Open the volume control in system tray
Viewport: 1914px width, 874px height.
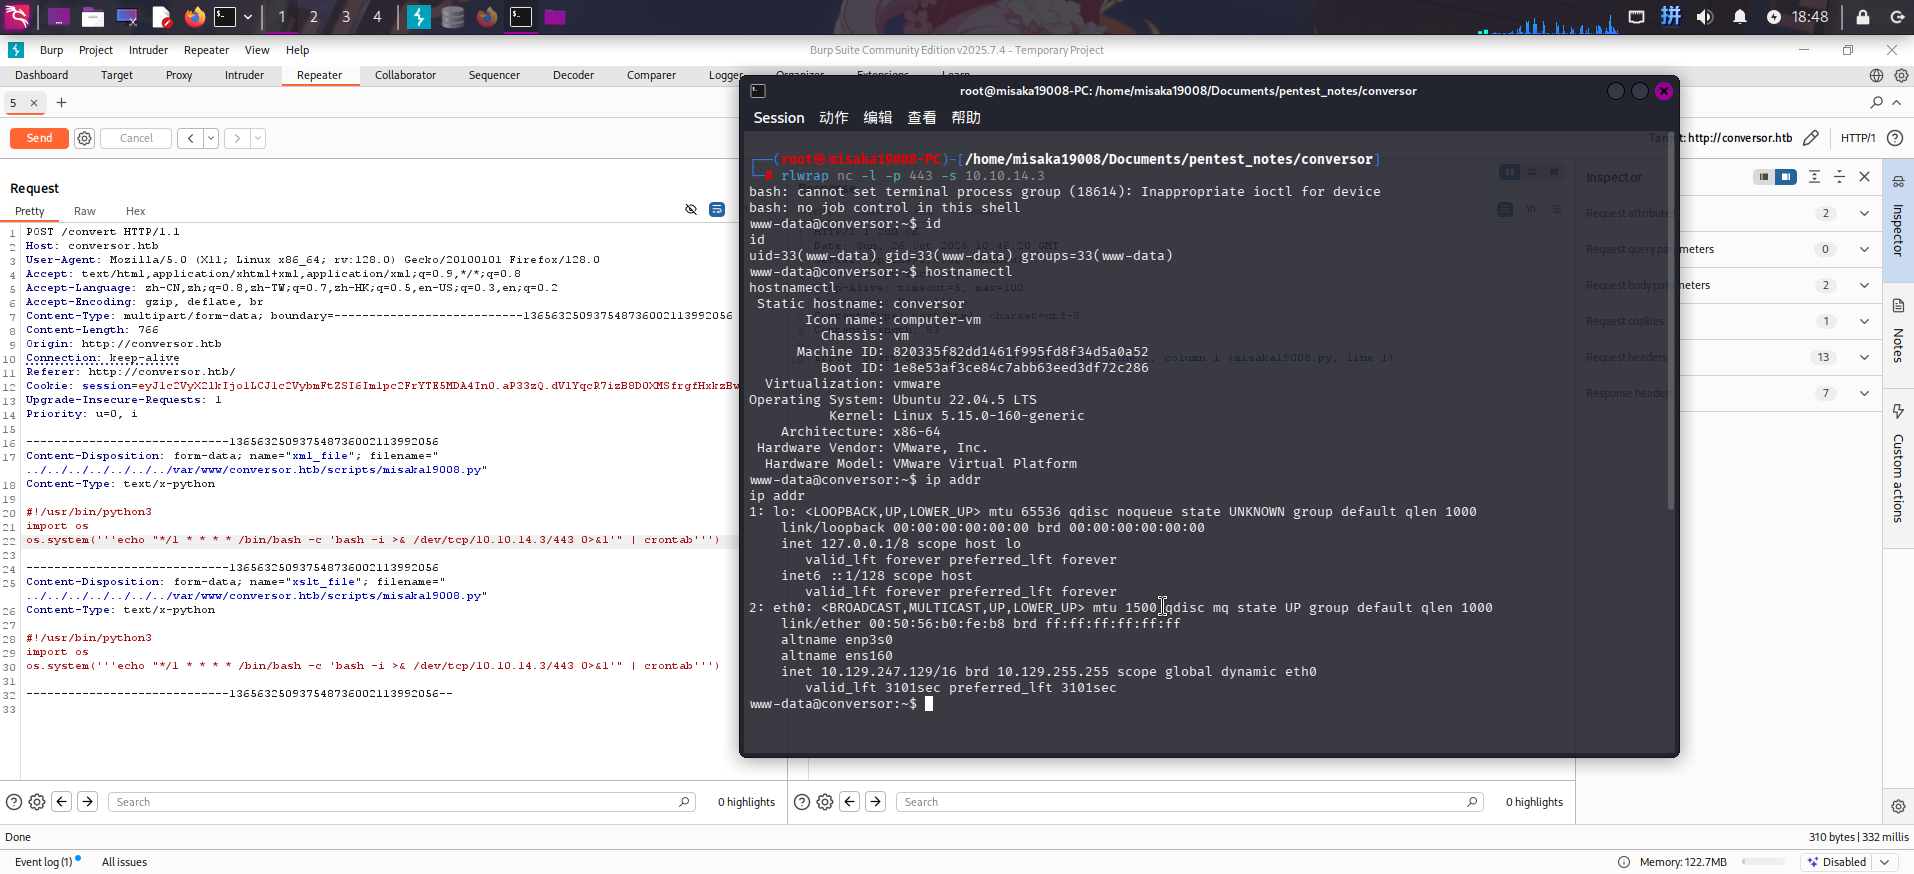pyautogui.click(x=1705, y=17)
